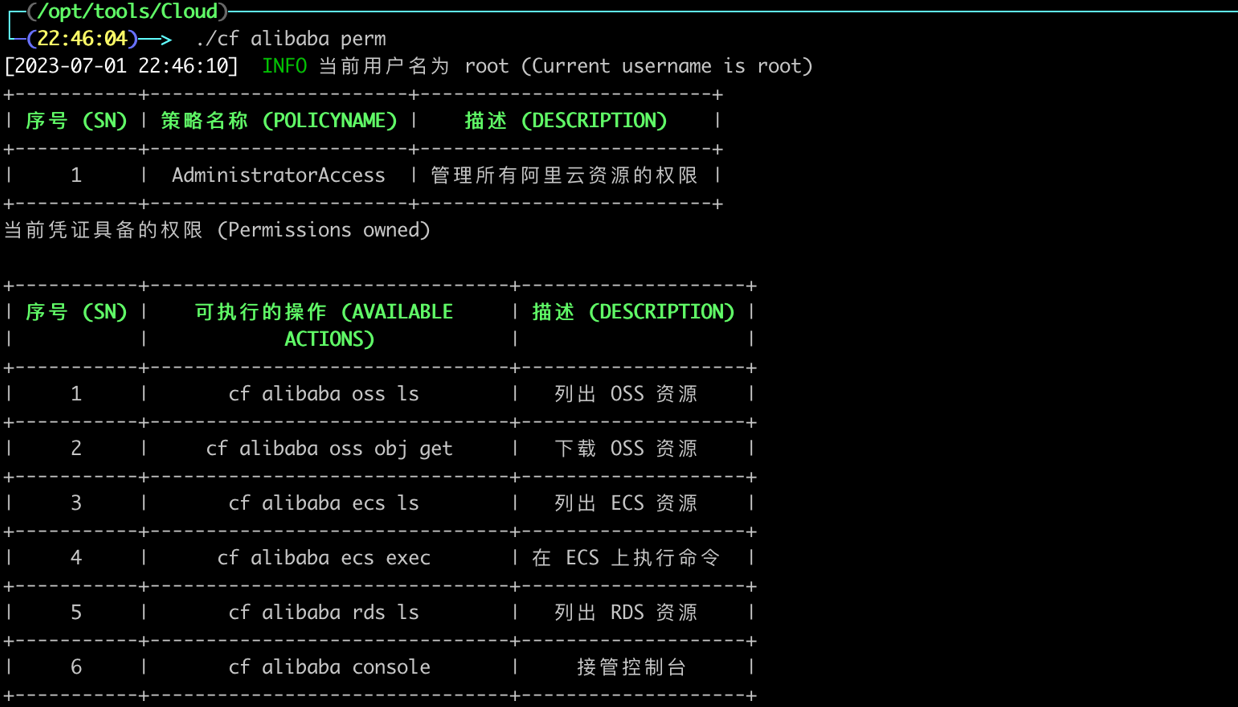Screen dimensions: 1238x707
Task: Click the 下载 OSS 资源 description
Action: pyautogui.click(x=626, y=449)
